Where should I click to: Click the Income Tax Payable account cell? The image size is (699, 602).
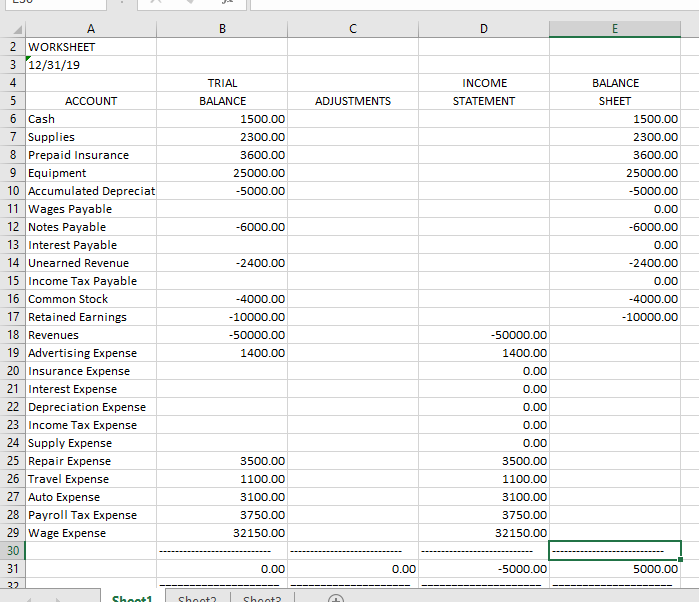point(91,281)
